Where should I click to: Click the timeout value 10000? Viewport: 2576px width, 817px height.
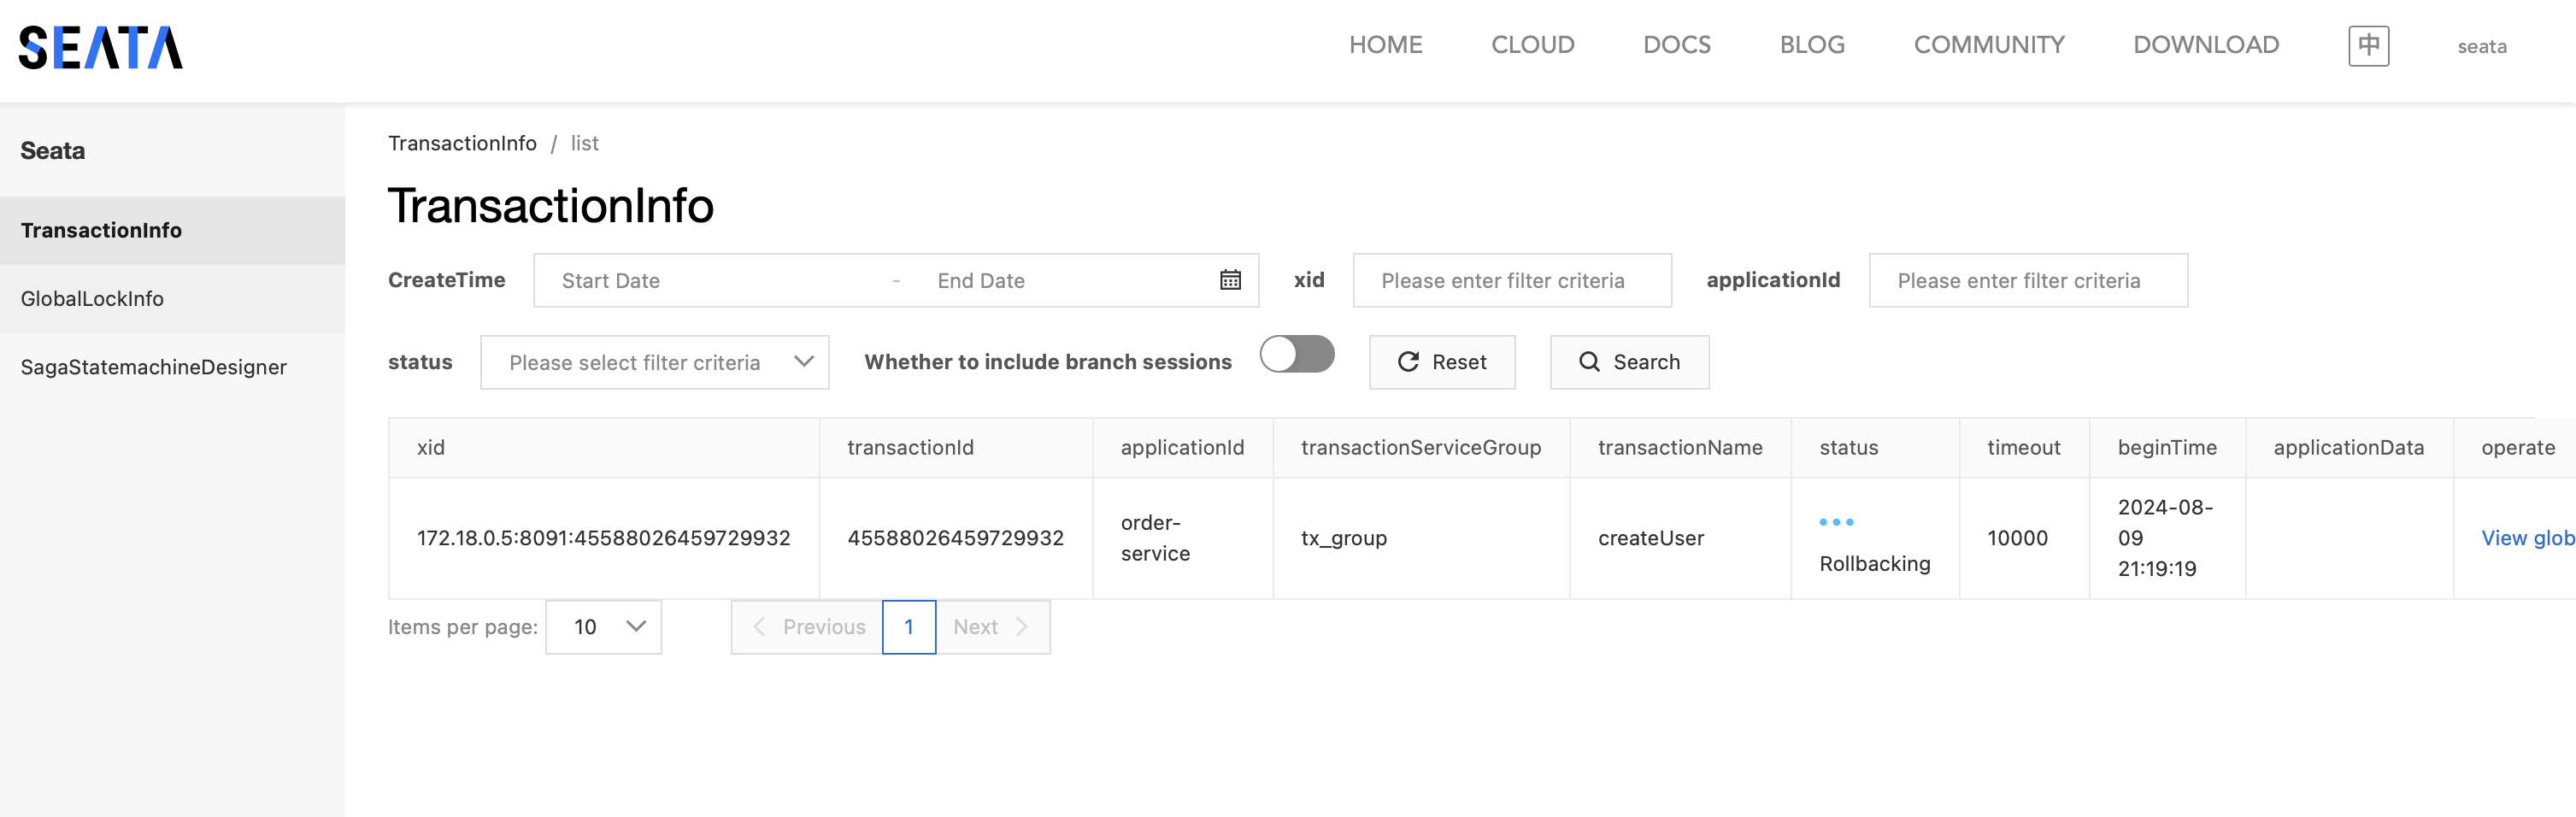point(2017,538)
